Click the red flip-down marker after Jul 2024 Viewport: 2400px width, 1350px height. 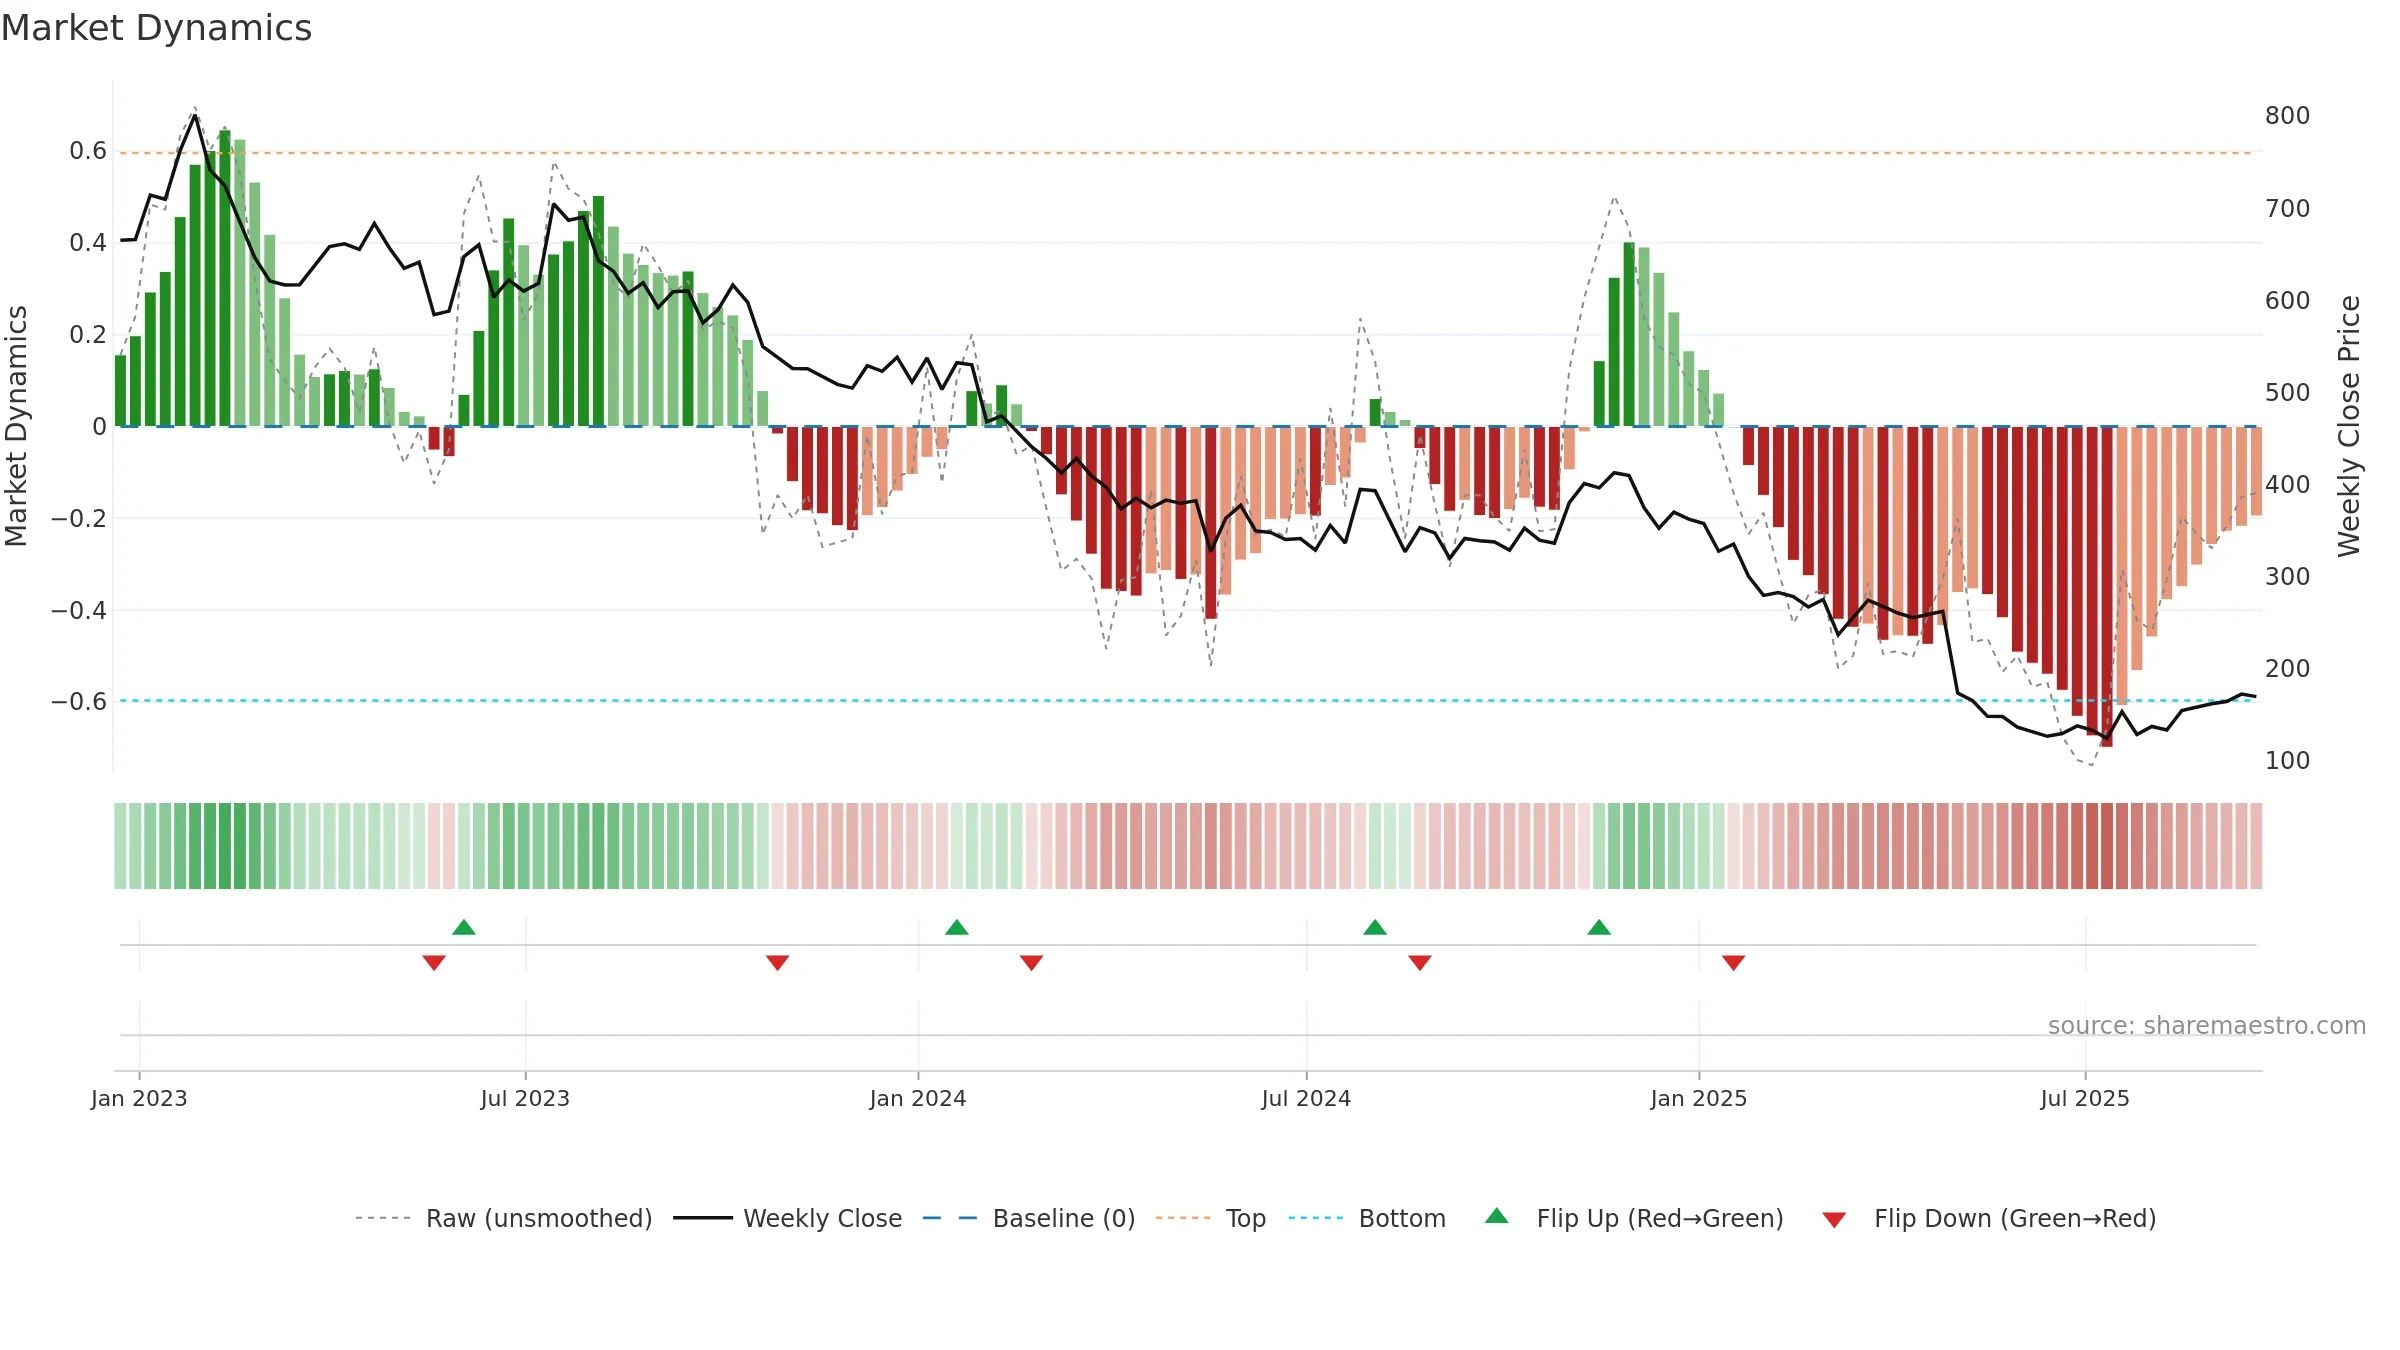coord(1420,962)
